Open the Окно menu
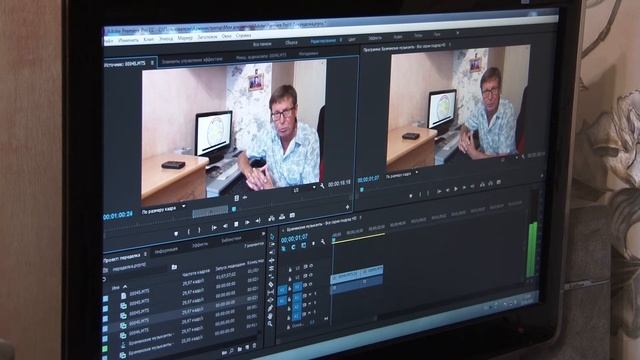This screenshot has width=640, height=360. (x=227, y=36)
